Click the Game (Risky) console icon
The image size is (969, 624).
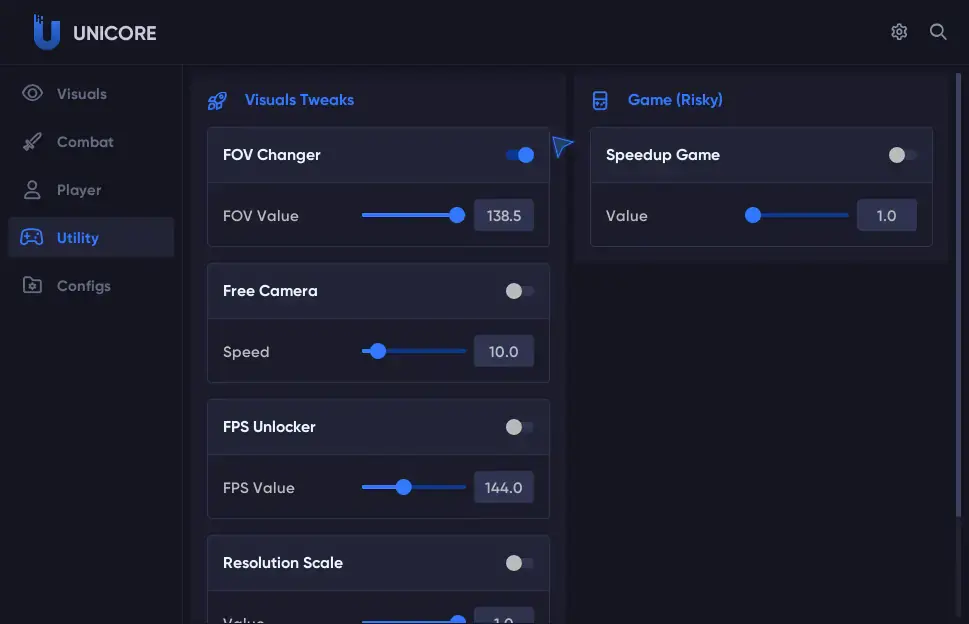[x=600, y=100]
